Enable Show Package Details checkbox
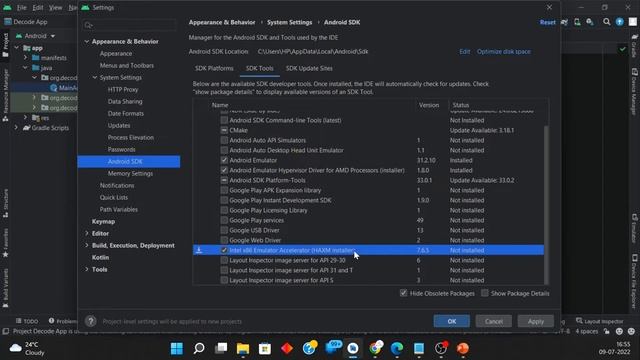 pyautogui.click(x=484, y=293)
